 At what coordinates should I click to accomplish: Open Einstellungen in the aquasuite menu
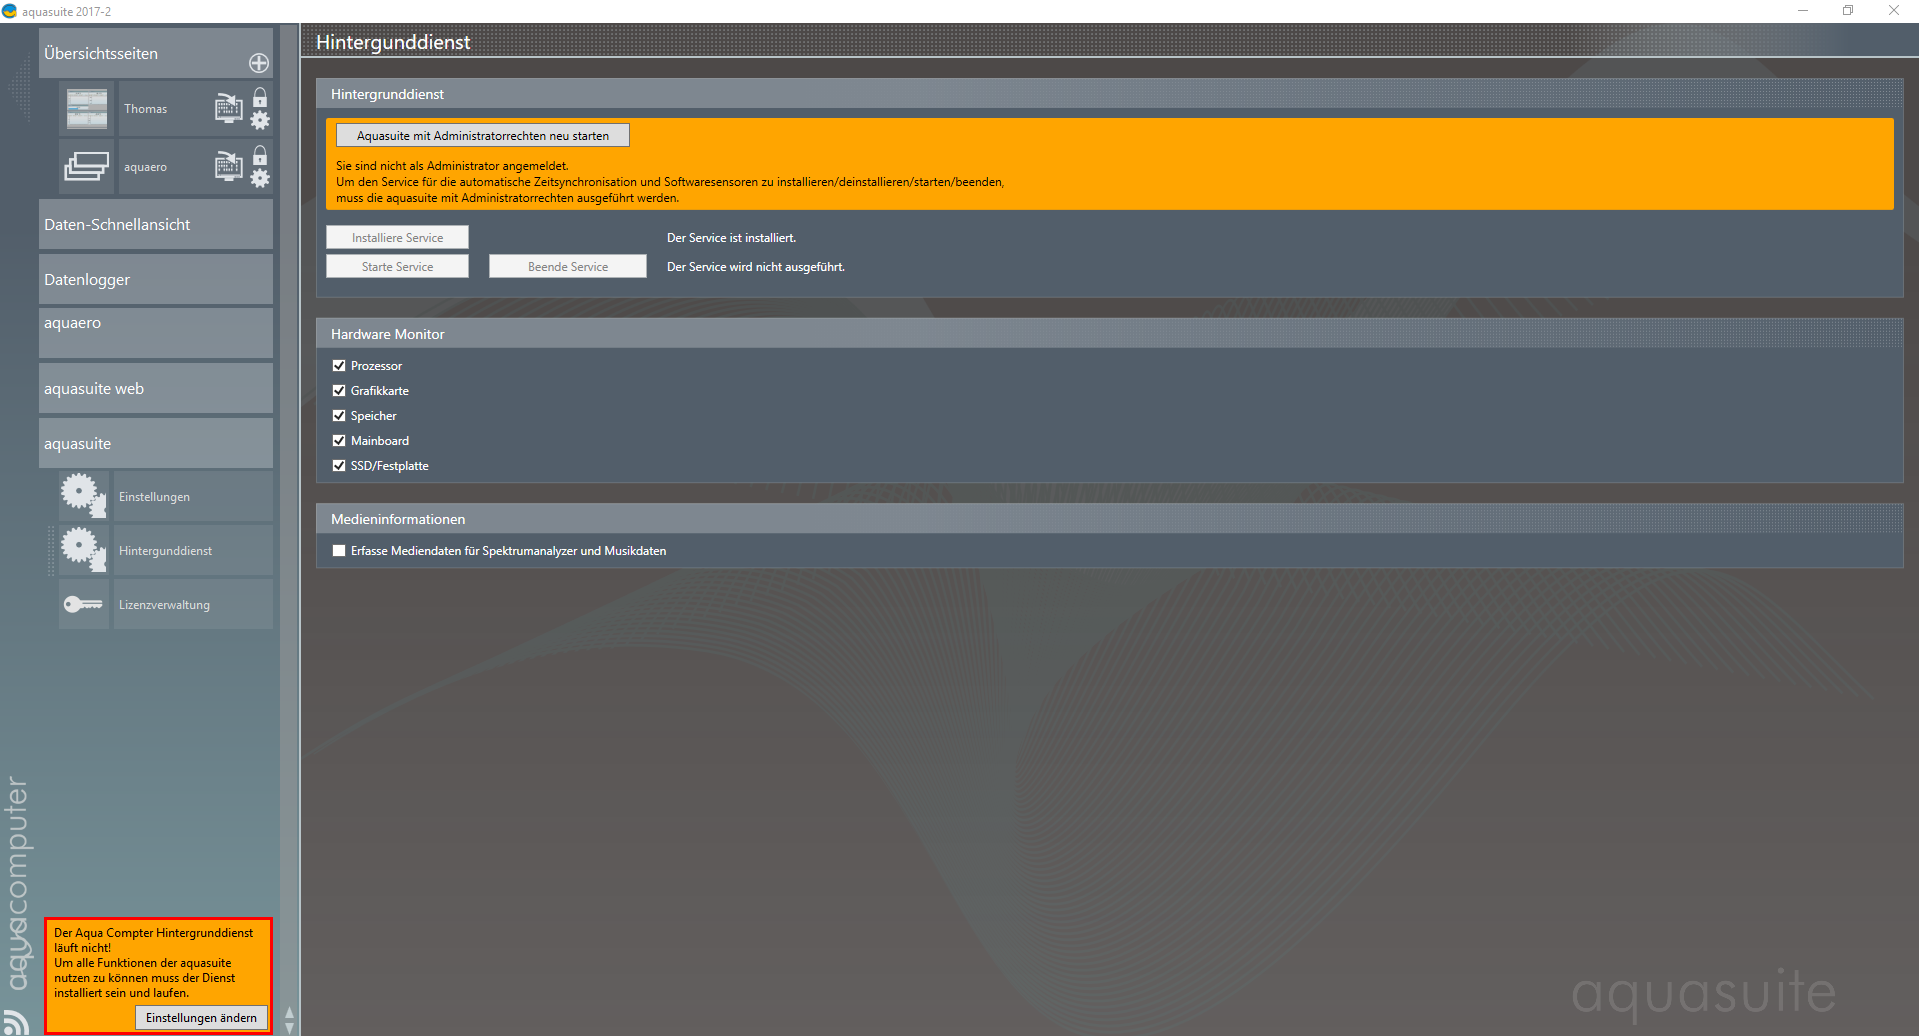coord(192,497)
